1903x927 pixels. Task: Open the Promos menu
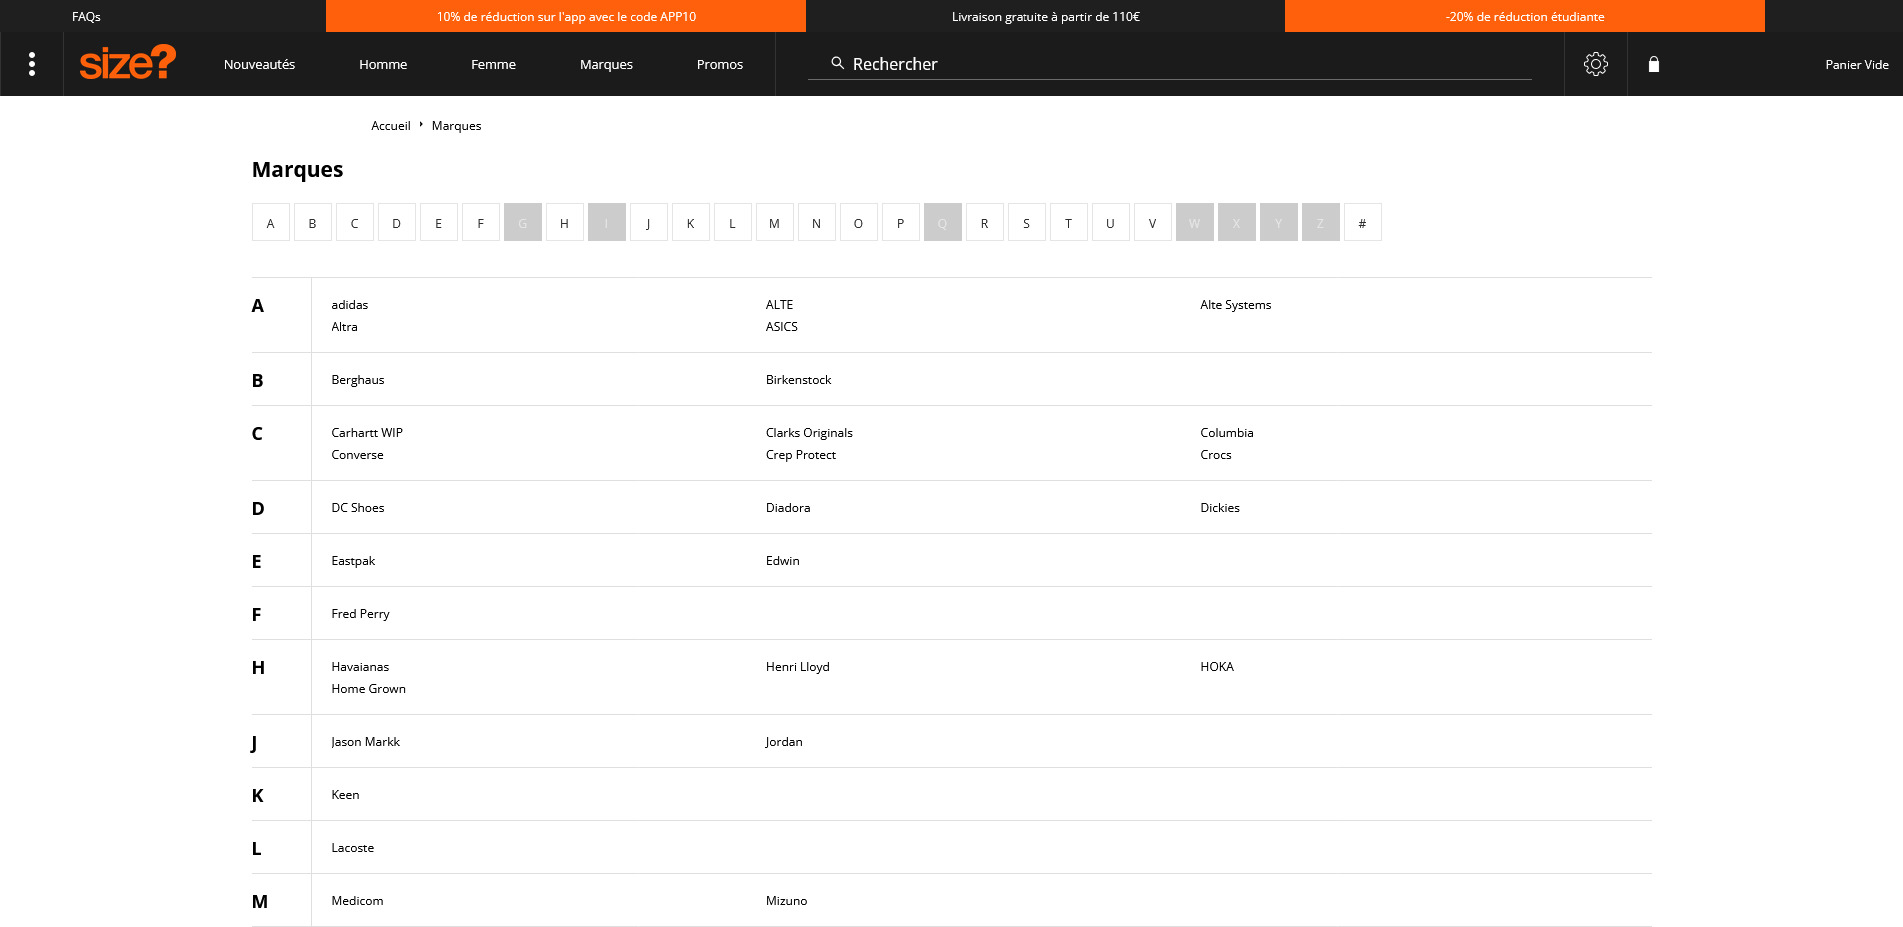720,64
